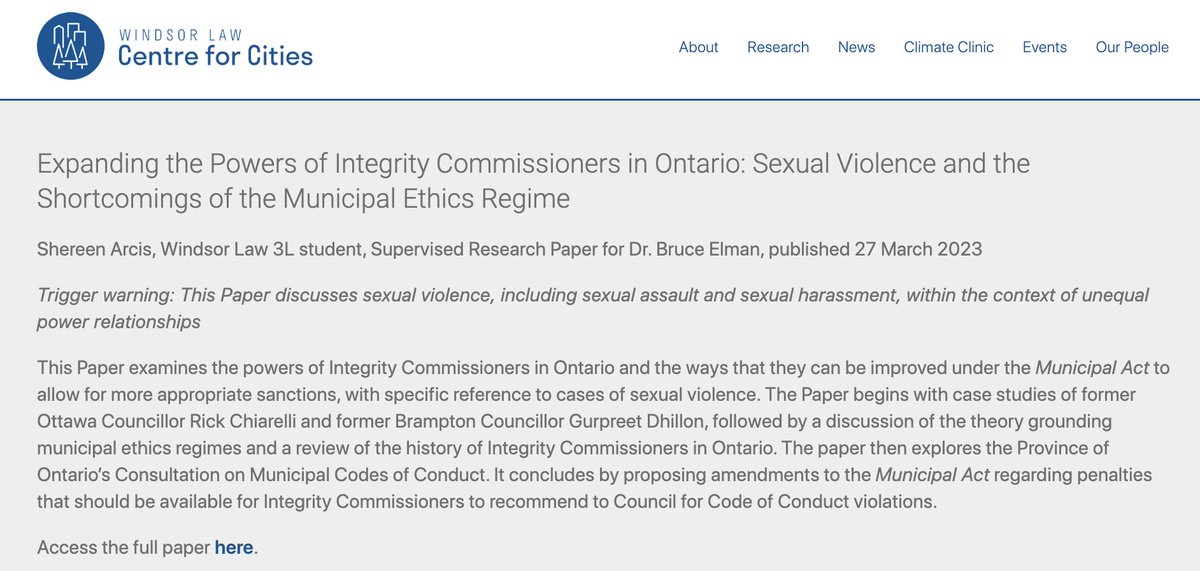Click the circular Centre for Cities logo icon
The width and height of the screenshot is (1200, 571).
(71, 46)
